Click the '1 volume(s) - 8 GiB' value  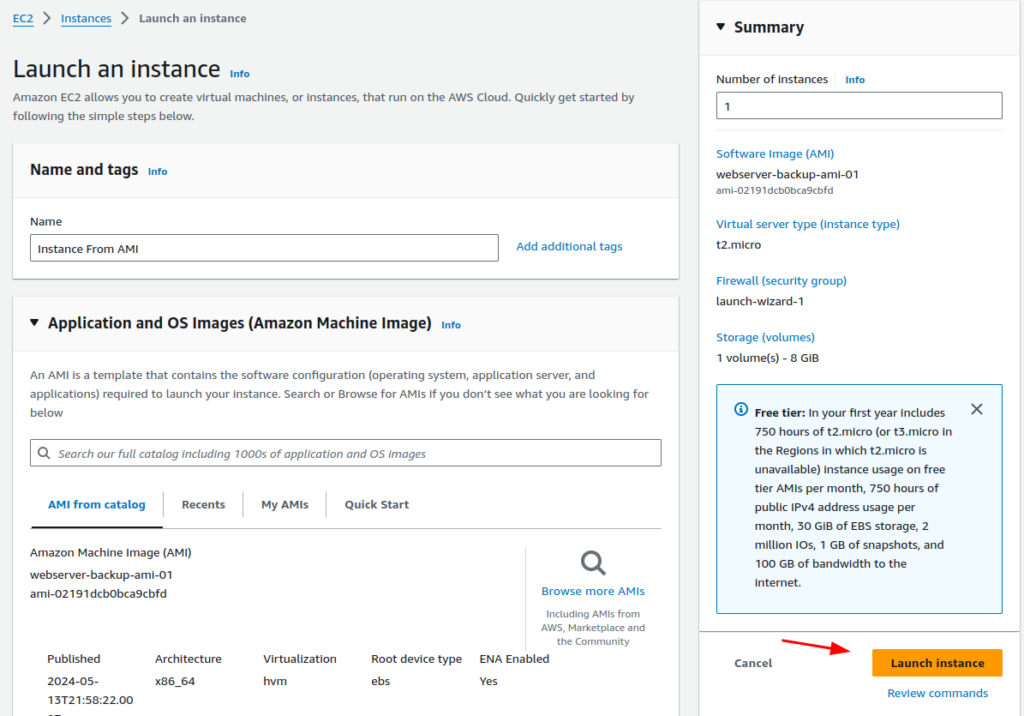(x=767, y=358)
